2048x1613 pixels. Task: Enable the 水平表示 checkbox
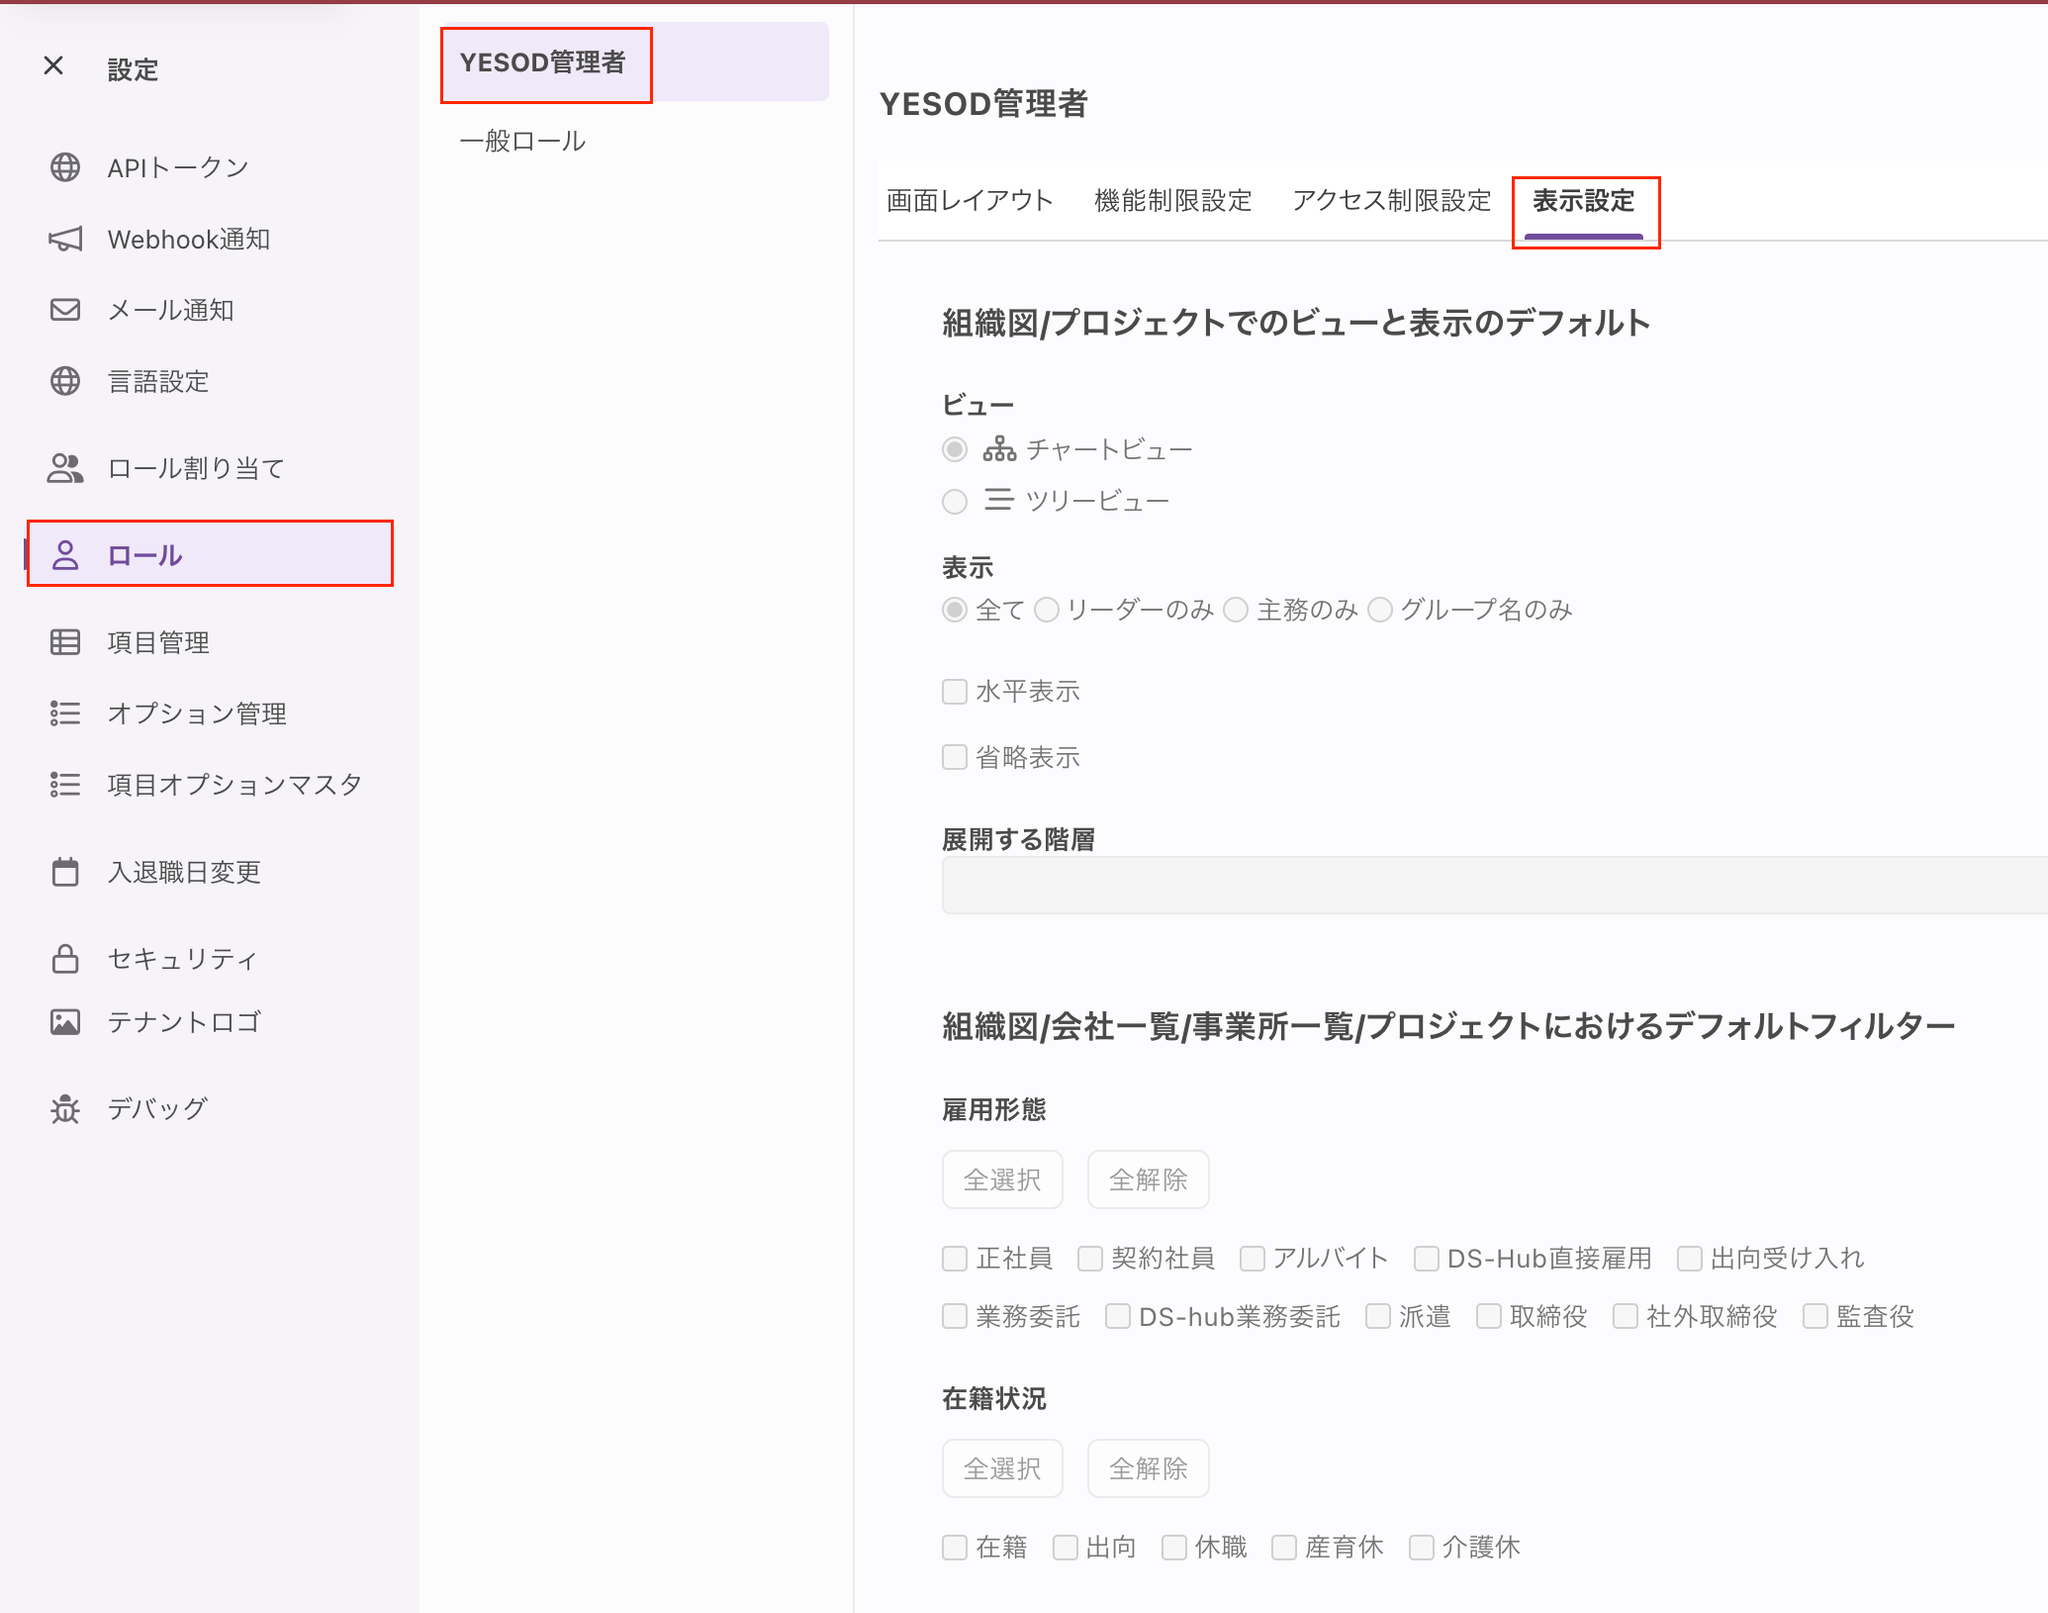coord(955,691)
